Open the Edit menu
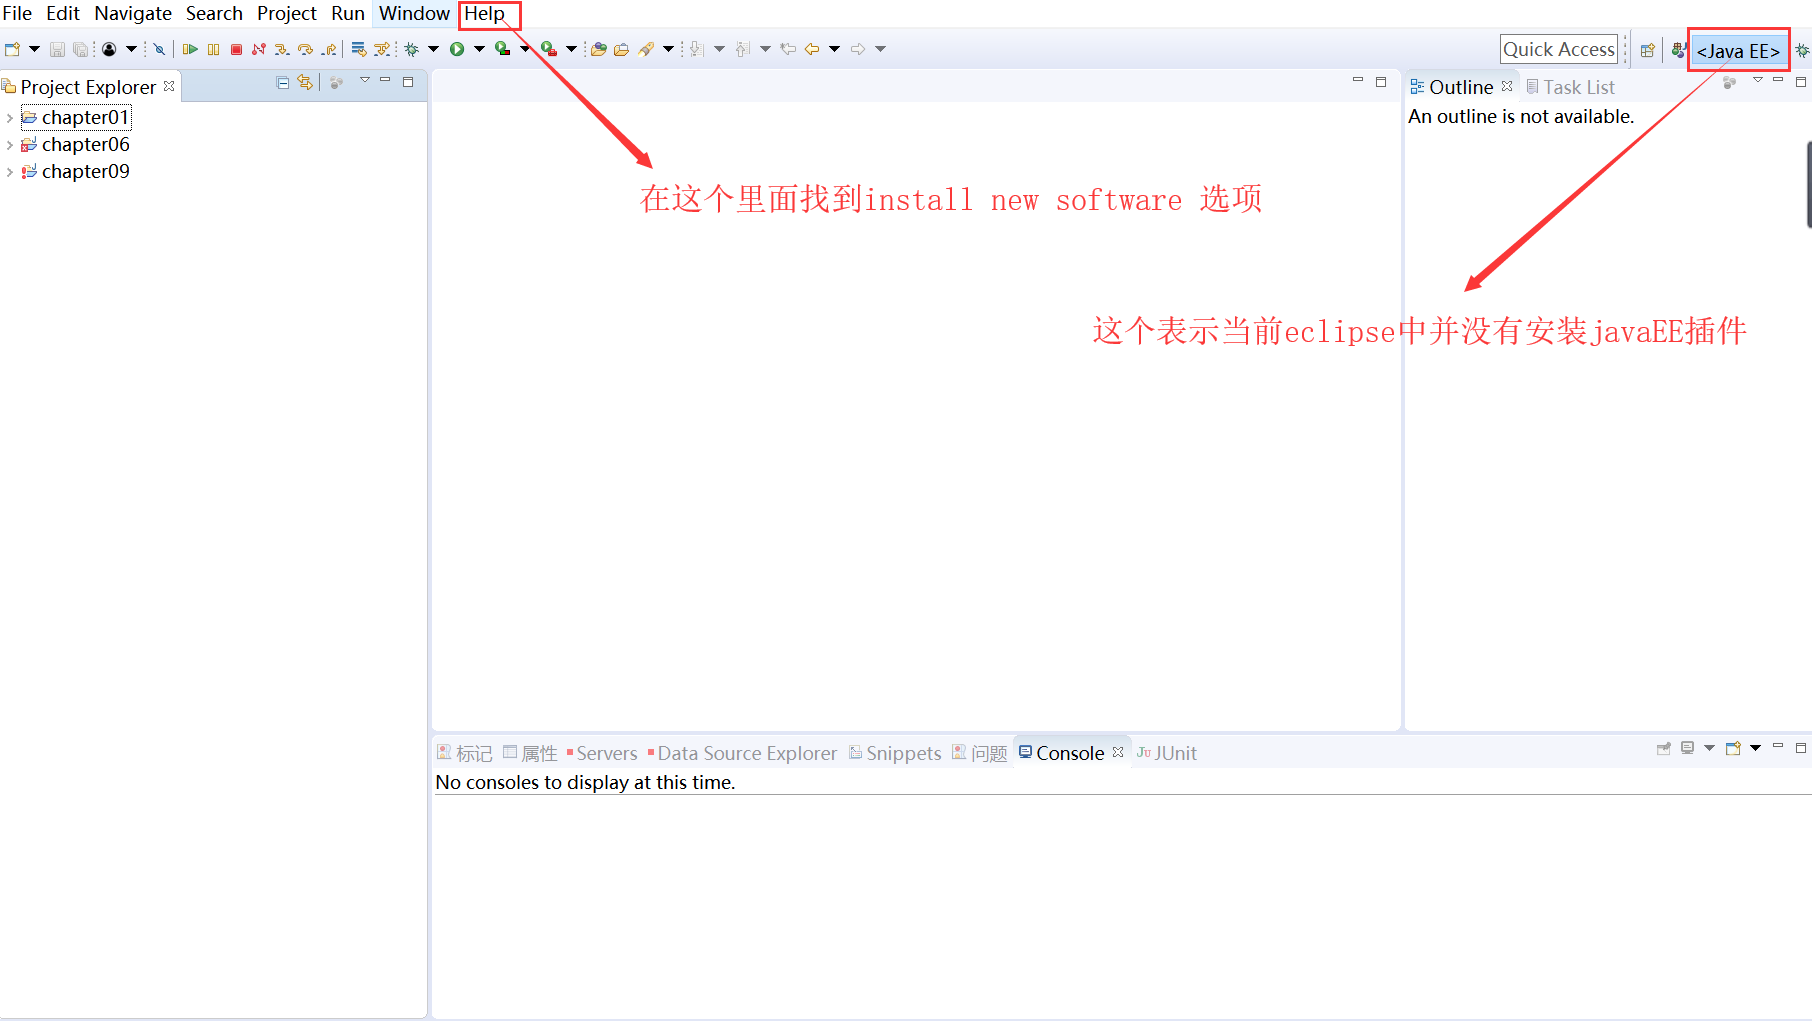Viewport: 1812px width, 1021px height. point(63,13)
